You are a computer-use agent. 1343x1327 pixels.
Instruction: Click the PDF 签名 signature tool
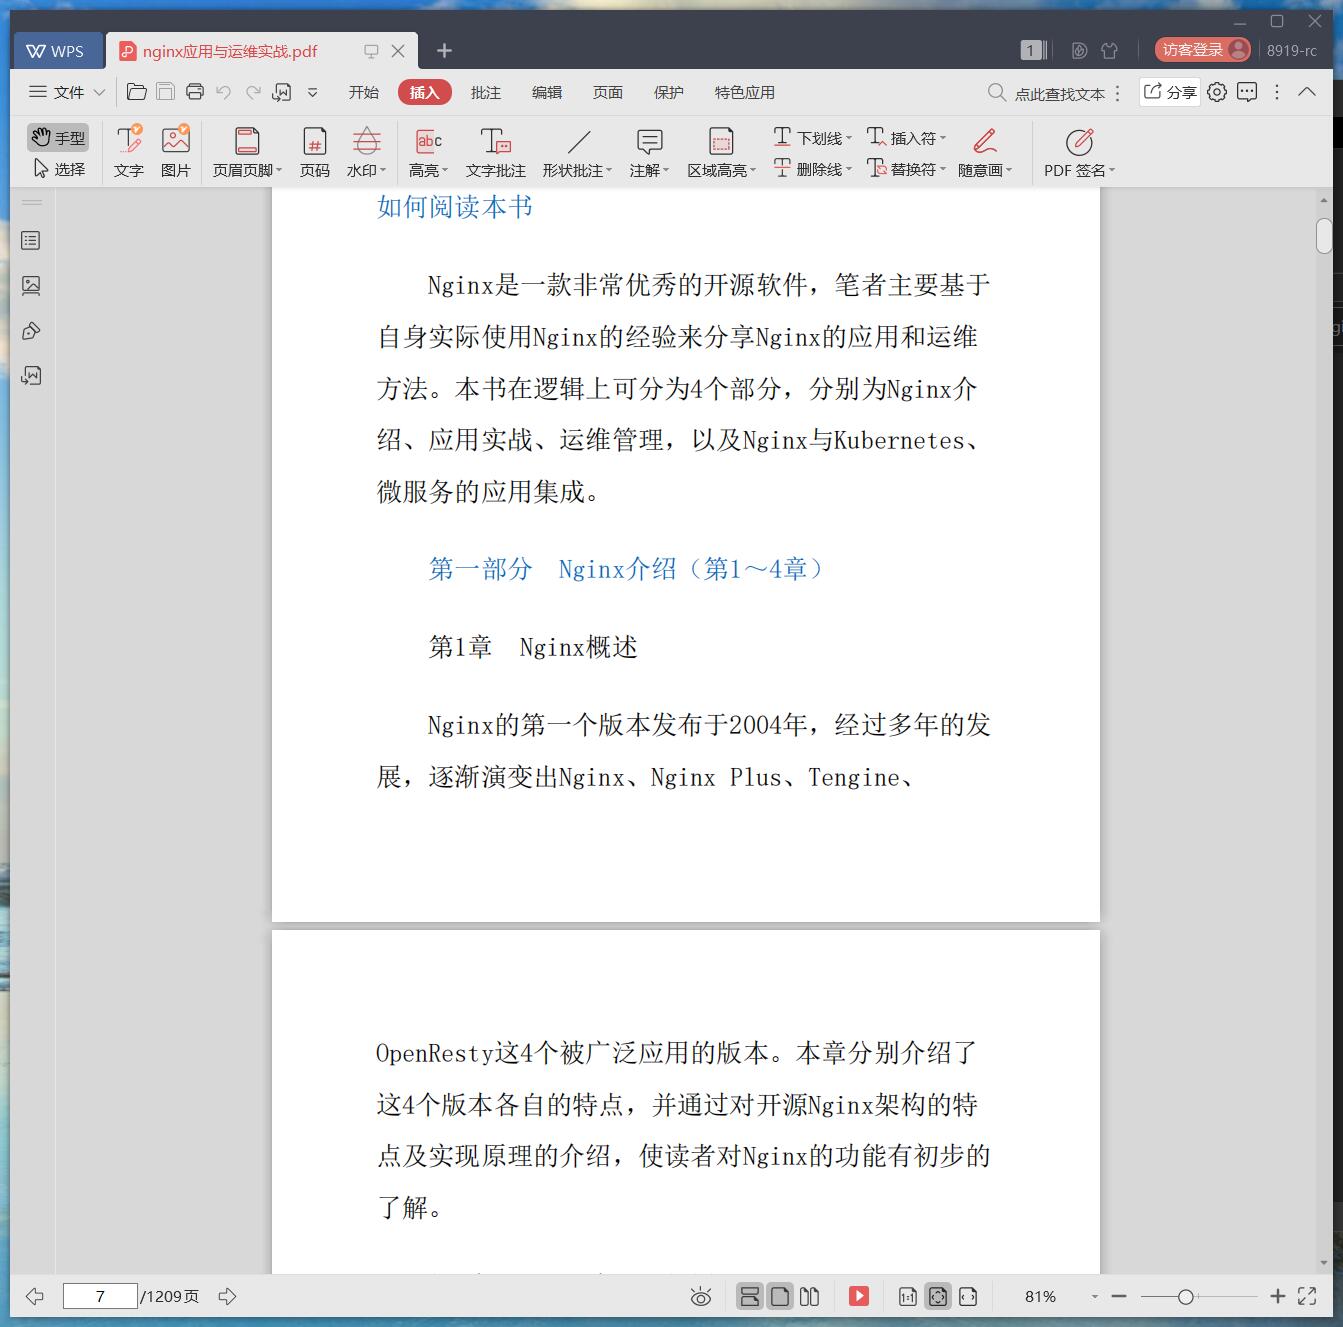pyautogui.click(x=1079, y=152)
